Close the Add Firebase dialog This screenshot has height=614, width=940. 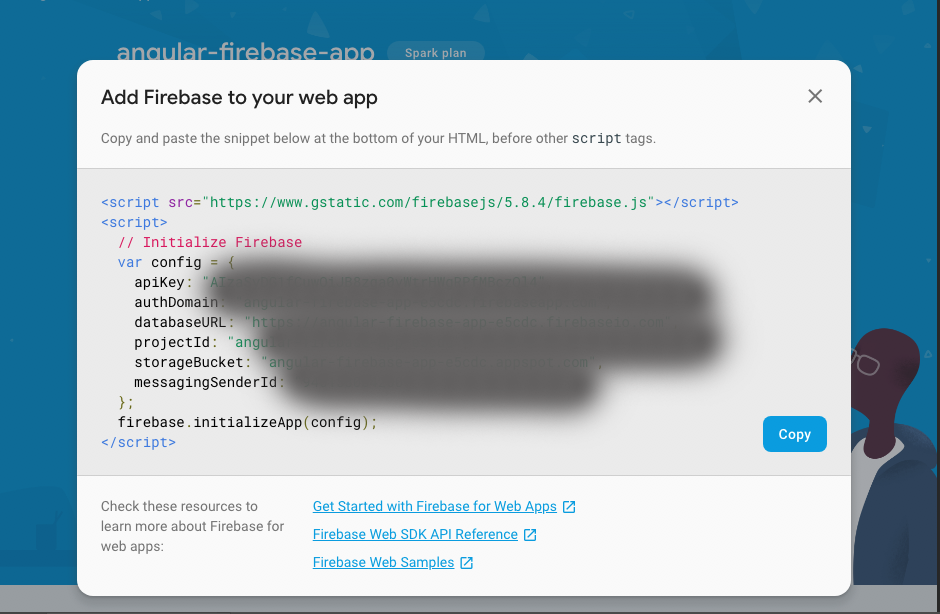tap(815, 96)
